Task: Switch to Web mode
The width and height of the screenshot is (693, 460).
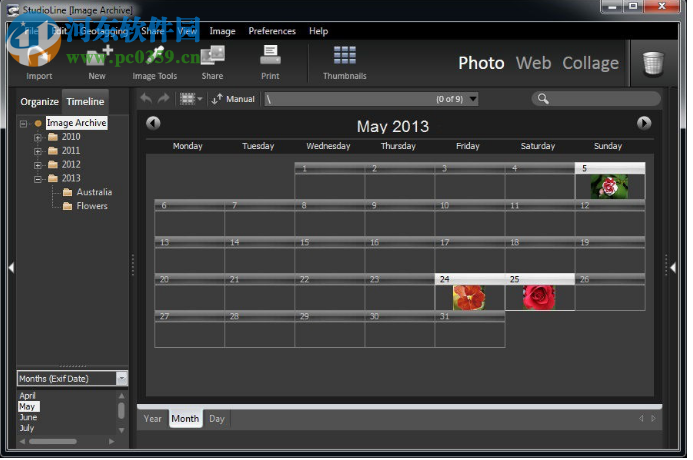Action: (x=533, y=63)
